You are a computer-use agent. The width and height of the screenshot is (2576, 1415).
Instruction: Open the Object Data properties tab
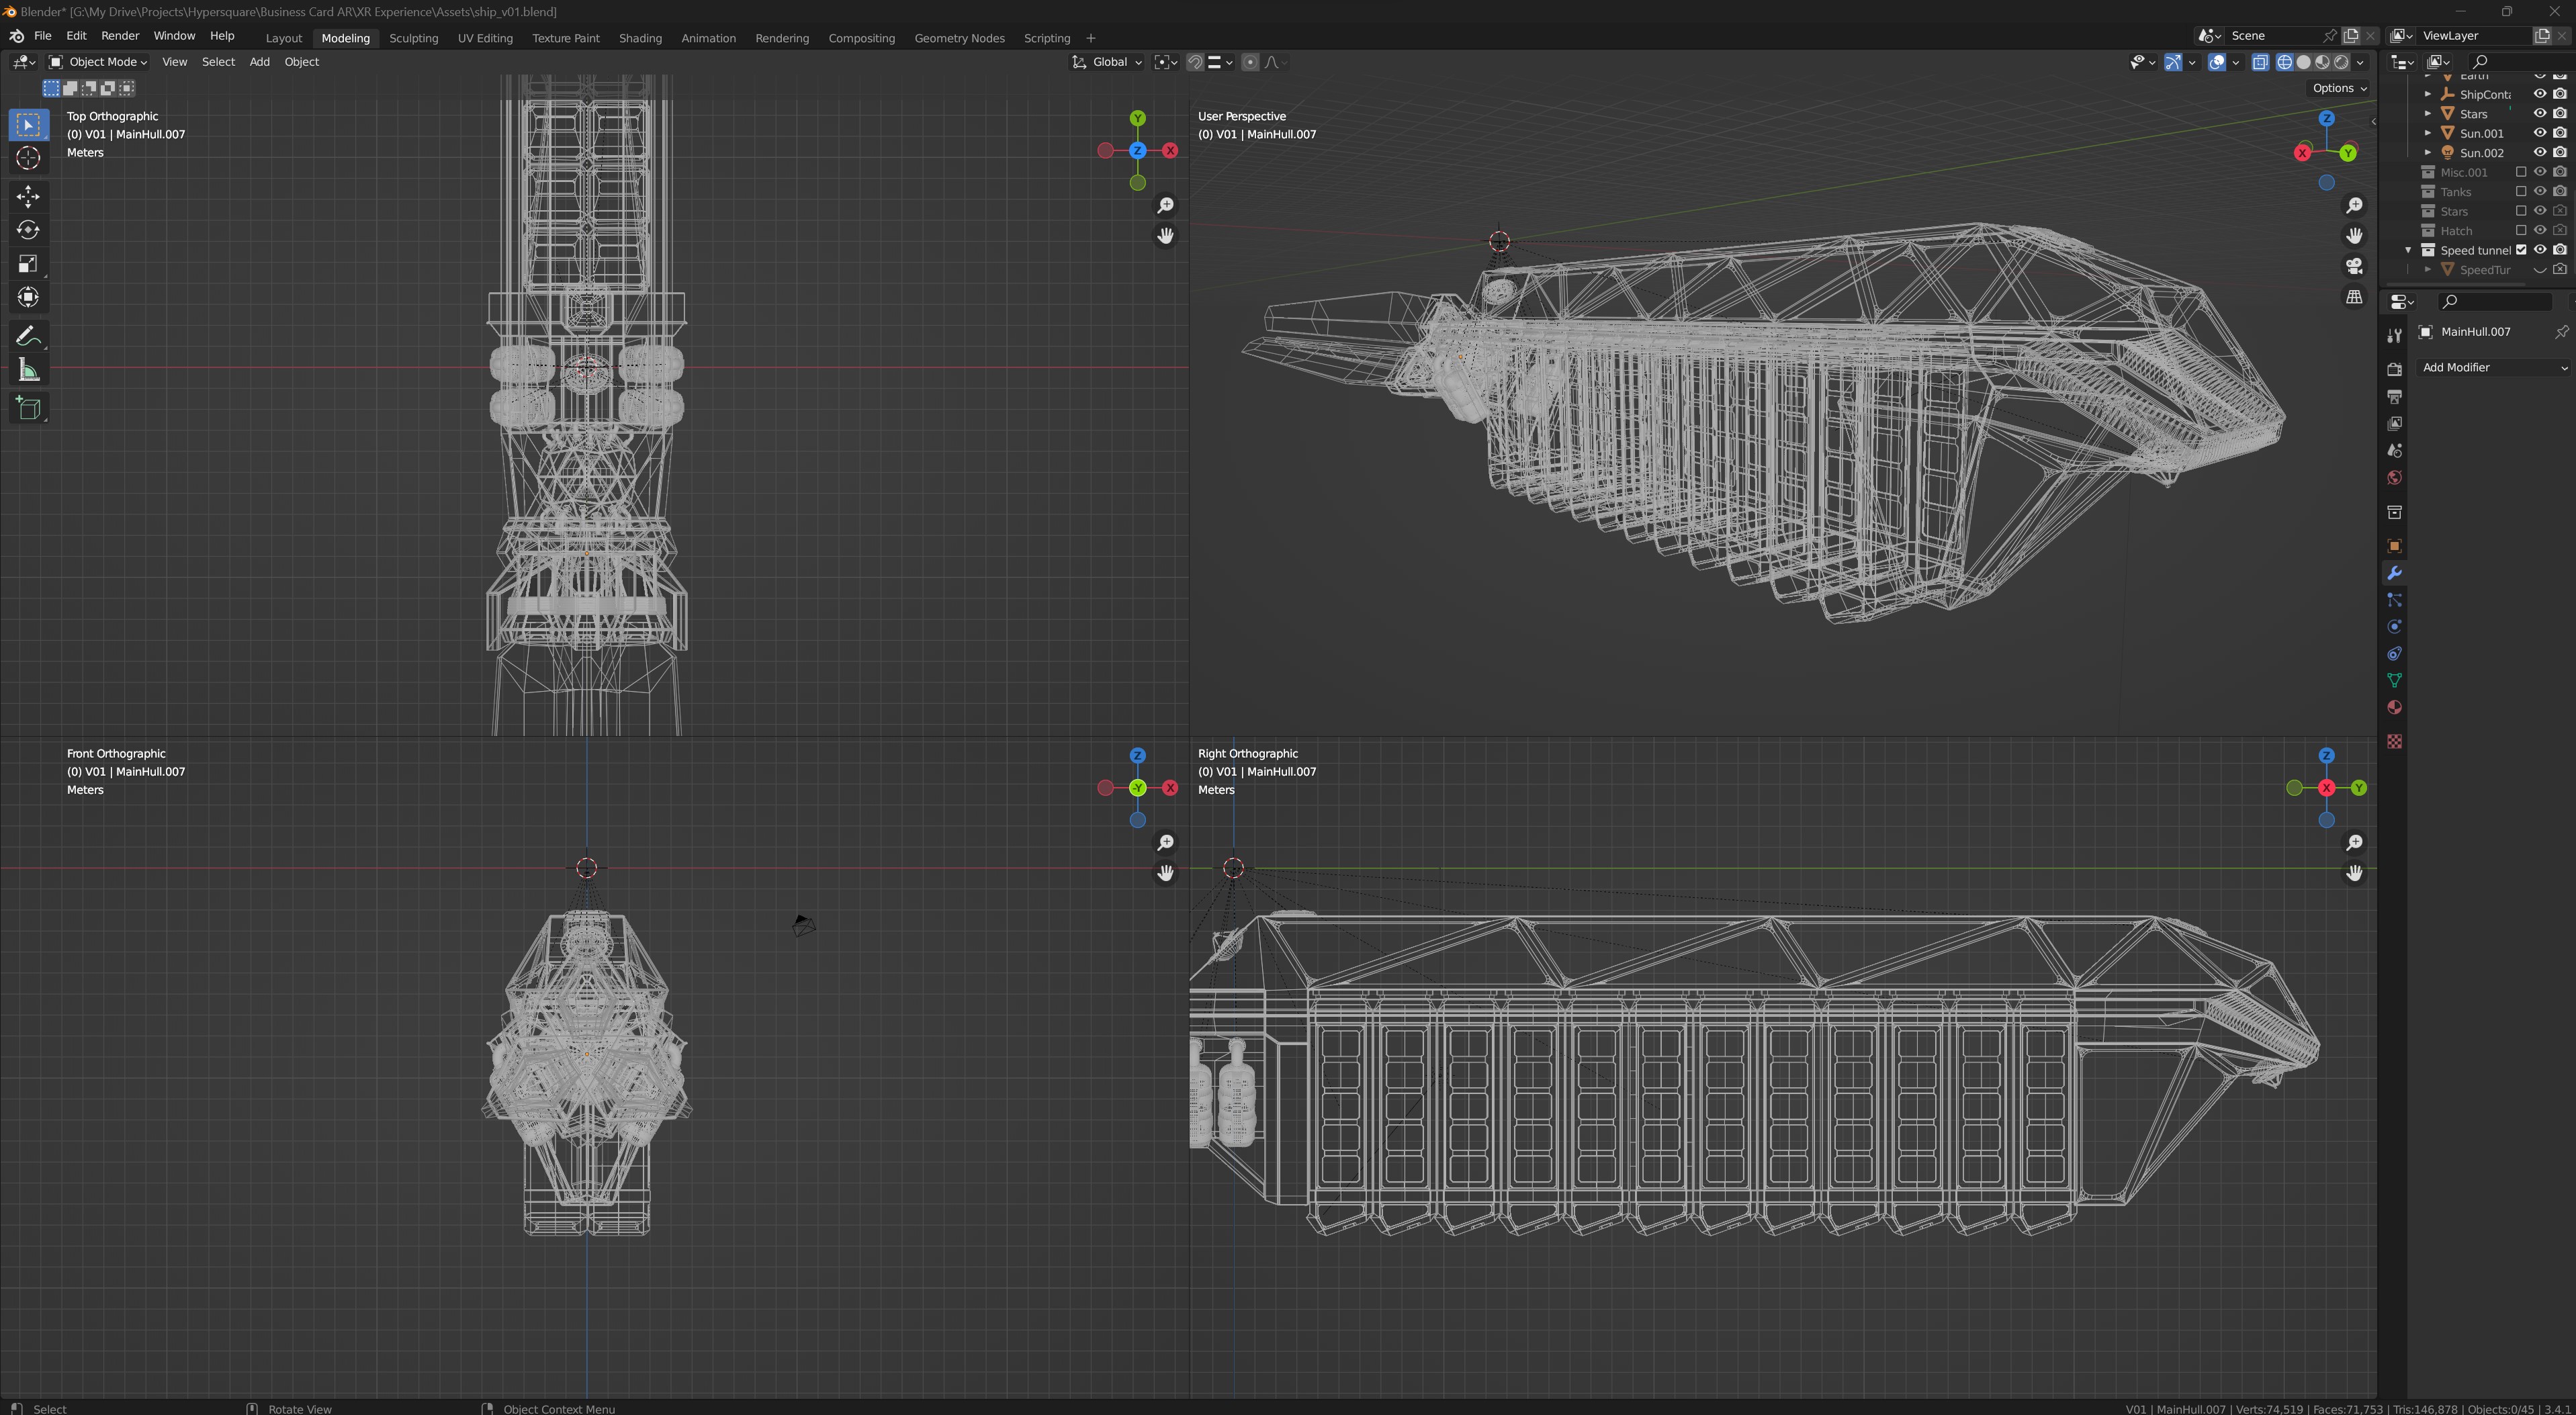coord(2394,681)
